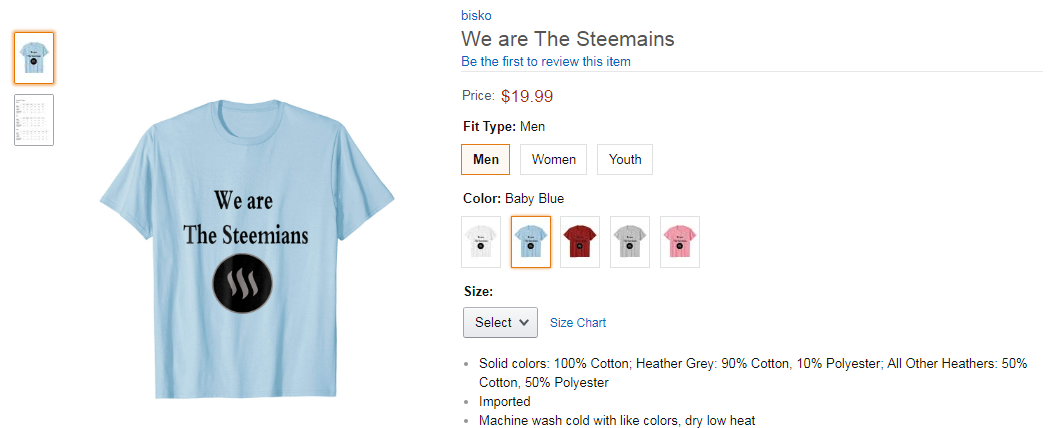Click the Color: Baby Blue label
Image resolution: width=1060 pixels, height=428 pixels.
point(514,198)
